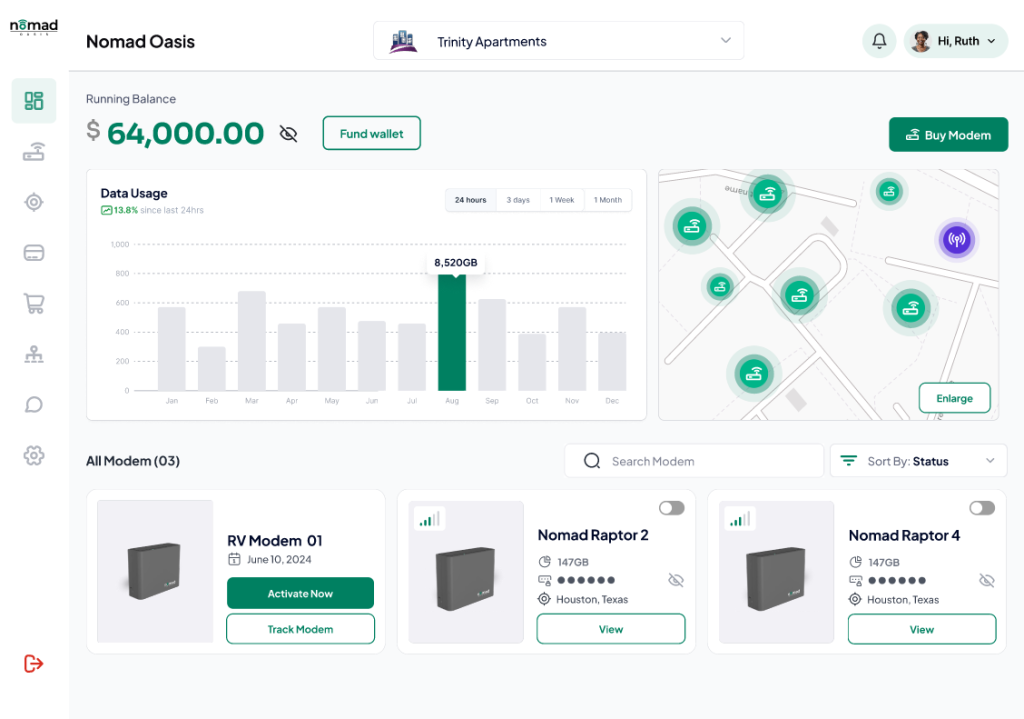Screen dimensions: 1024x719
Task: Click the signal strength icon on Nomad Raptor 2
Action: pyautogui.click(x=430, y=519)
